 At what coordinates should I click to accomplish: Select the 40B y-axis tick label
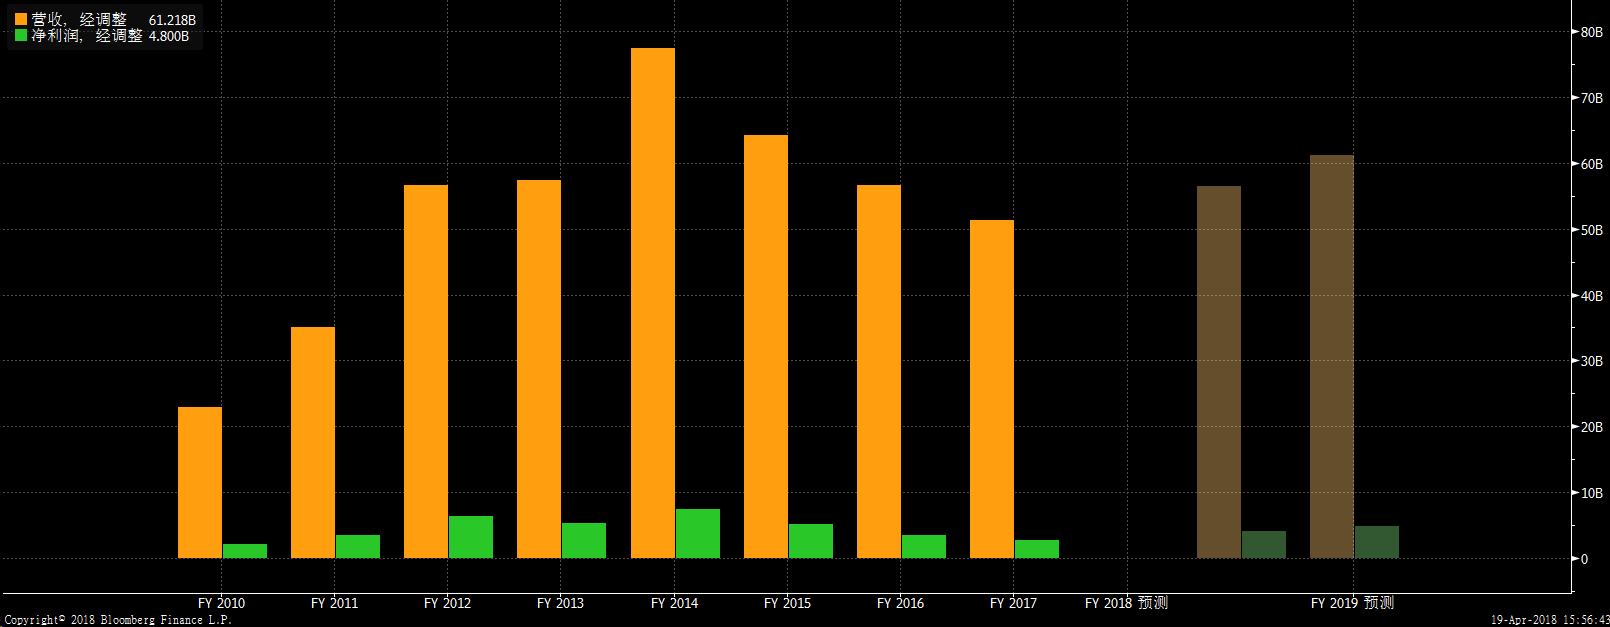point(1591,296)
